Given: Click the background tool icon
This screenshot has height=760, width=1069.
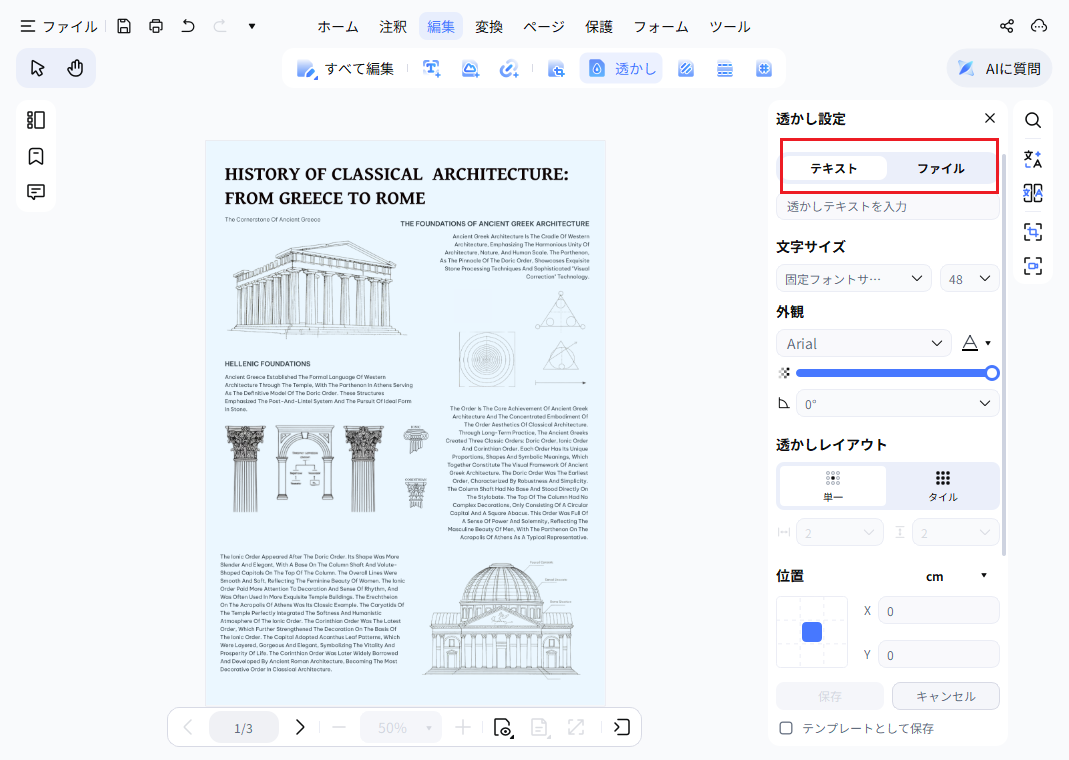Looking at the screenshot, I should point(686,69).
